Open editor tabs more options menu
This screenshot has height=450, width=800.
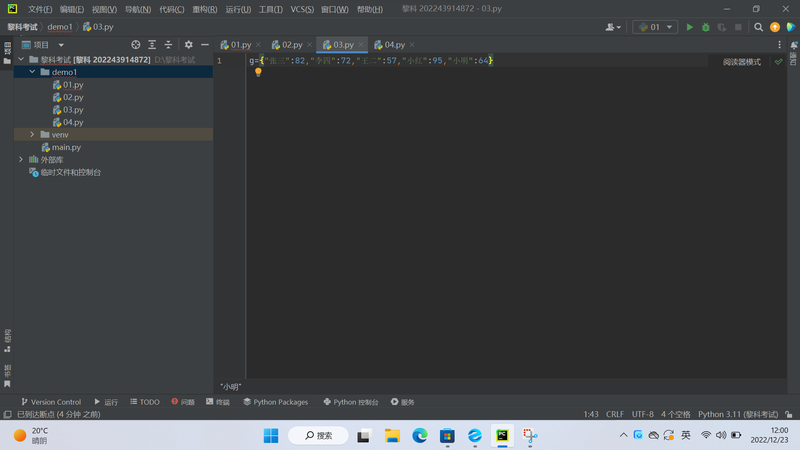point(779,45)
